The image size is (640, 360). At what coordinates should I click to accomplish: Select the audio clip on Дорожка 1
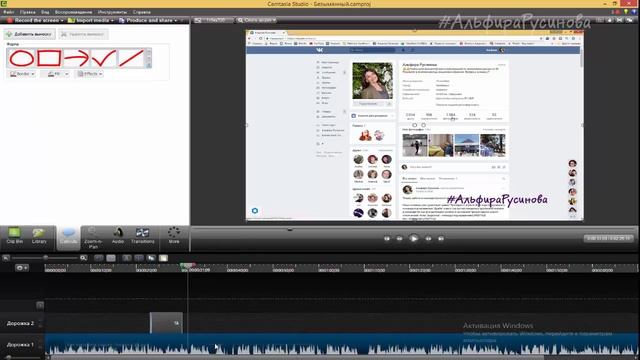341,344
